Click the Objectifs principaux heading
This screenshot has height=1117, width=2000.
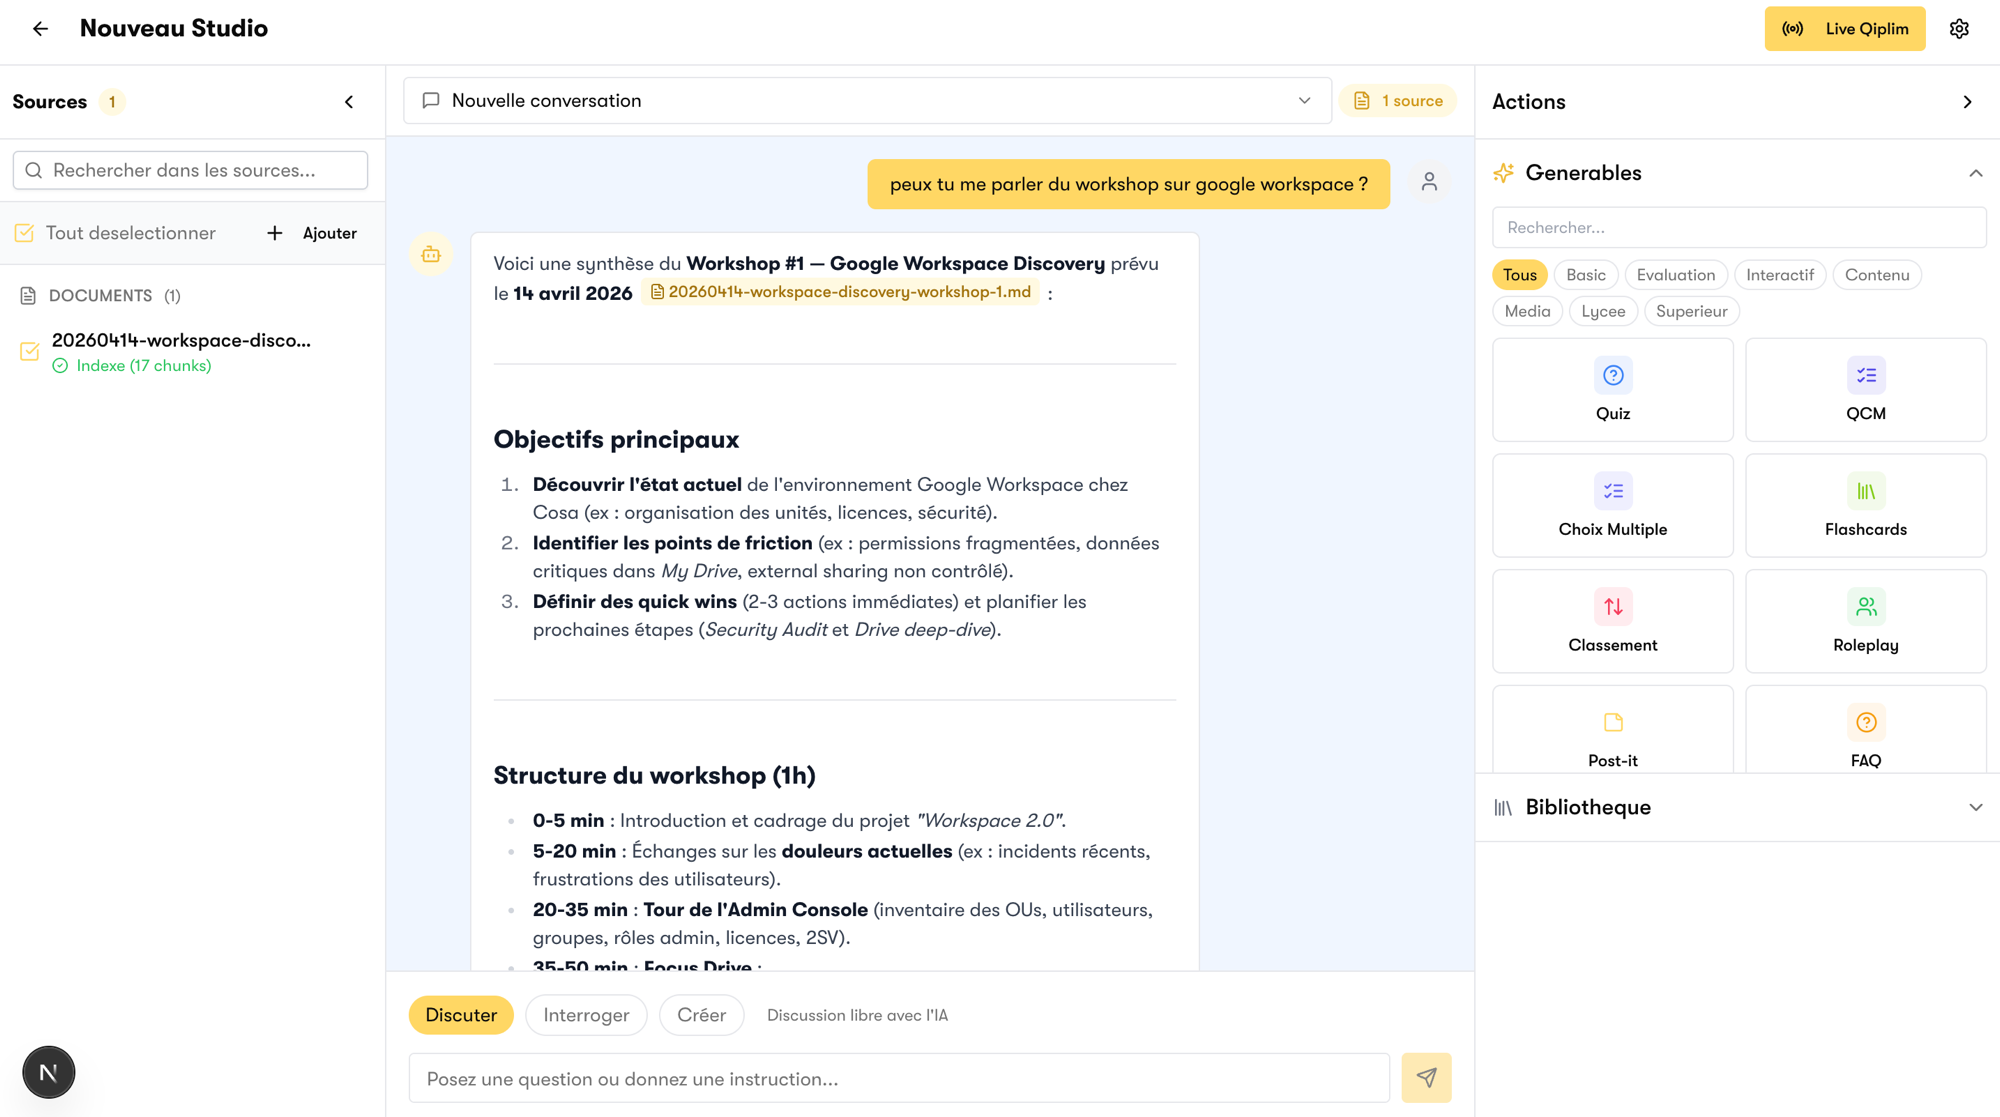616,440
